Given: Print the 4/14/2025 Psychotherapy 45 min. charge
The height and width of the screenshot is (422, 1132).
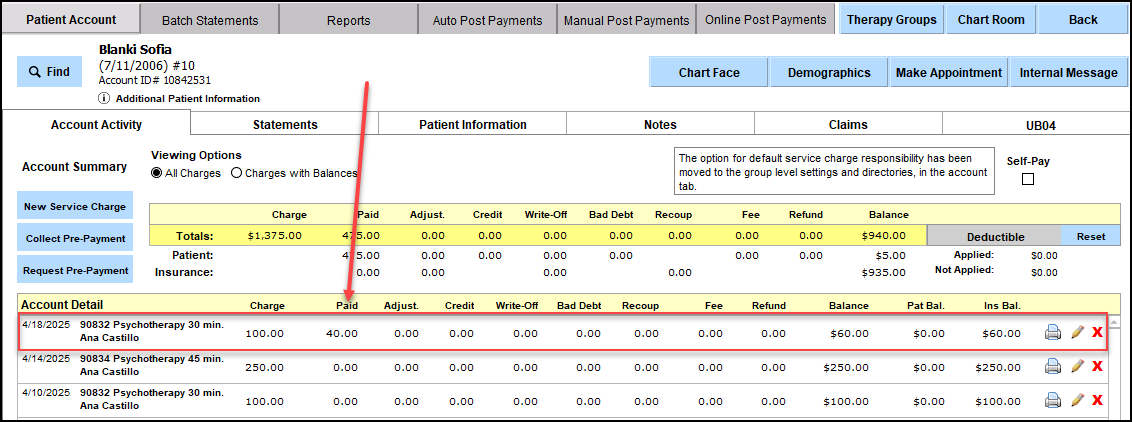Looking at the screenshot, I should point(1053,367).
